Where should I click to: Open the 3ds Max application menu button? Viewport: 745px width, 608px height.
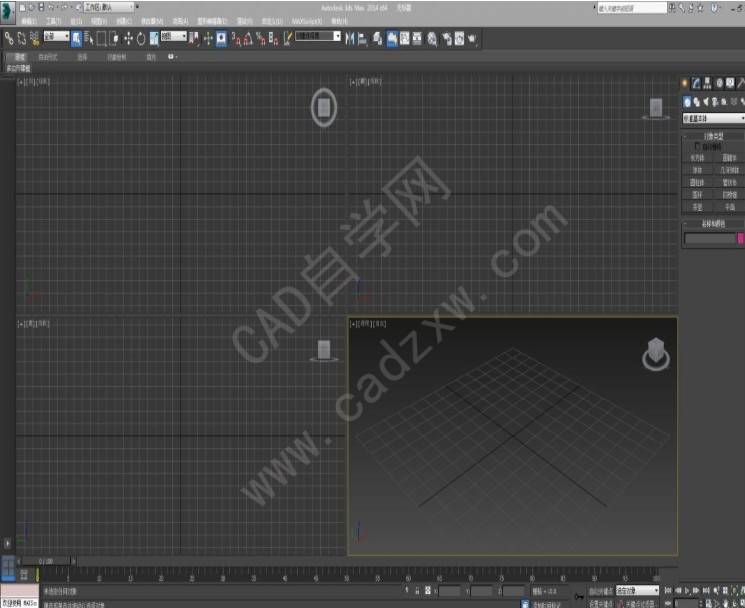click(x=8, y=13)
